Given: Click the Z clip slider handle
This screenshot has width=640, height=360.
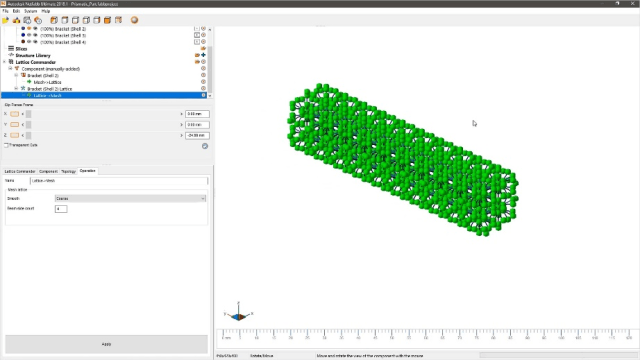Looking at the screenshot, I should click(28, 135).
